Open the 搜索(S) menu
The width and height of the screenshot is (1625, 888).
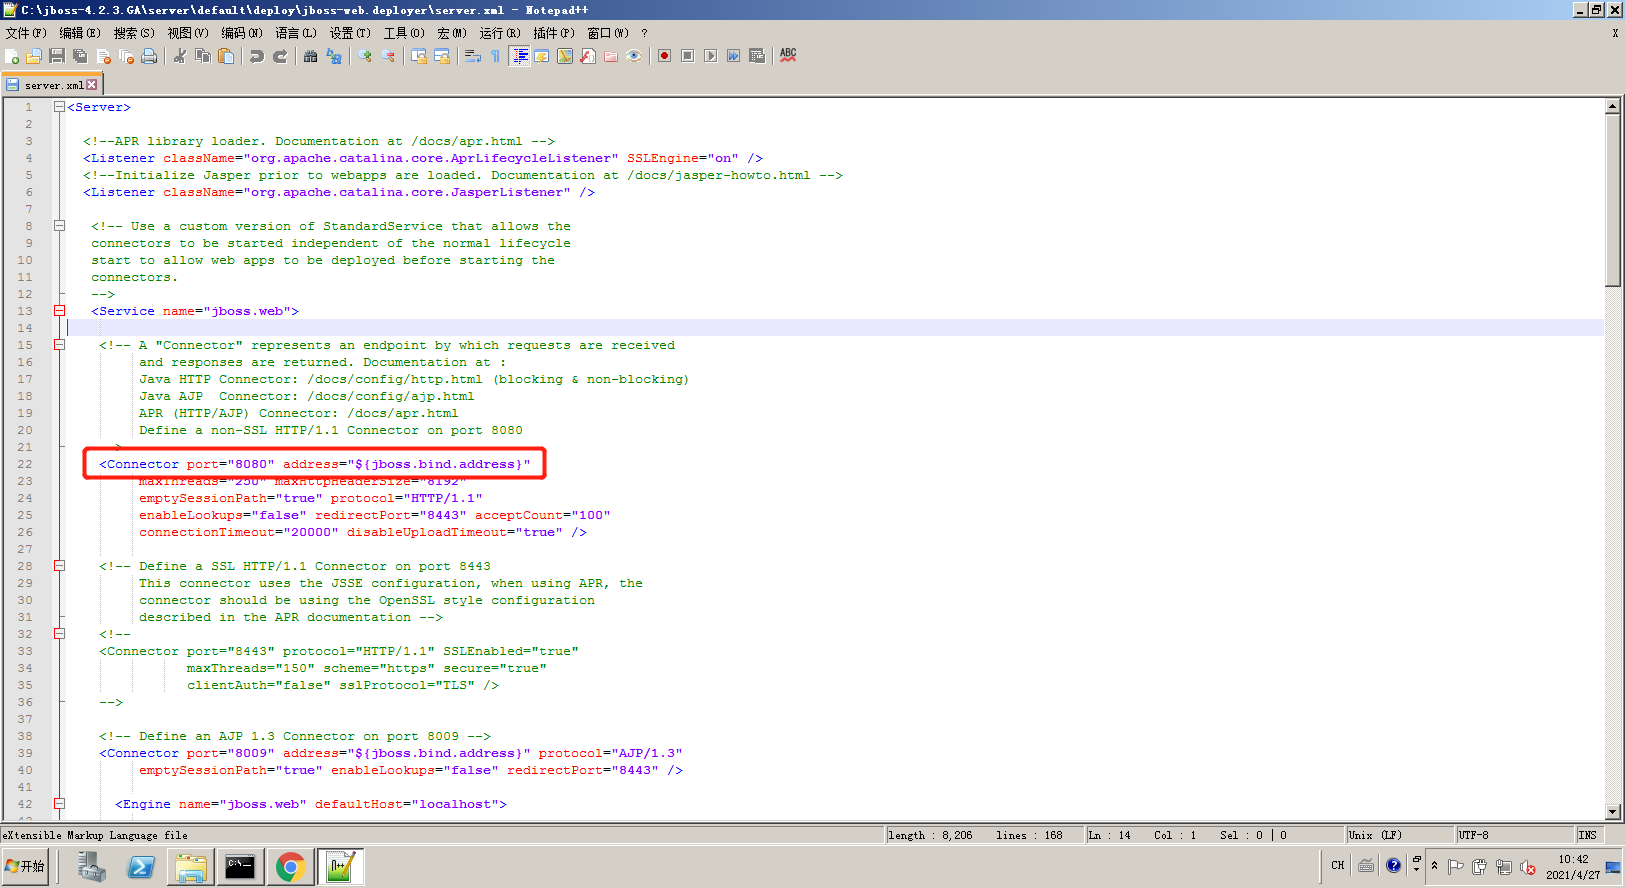click(134, 33)
